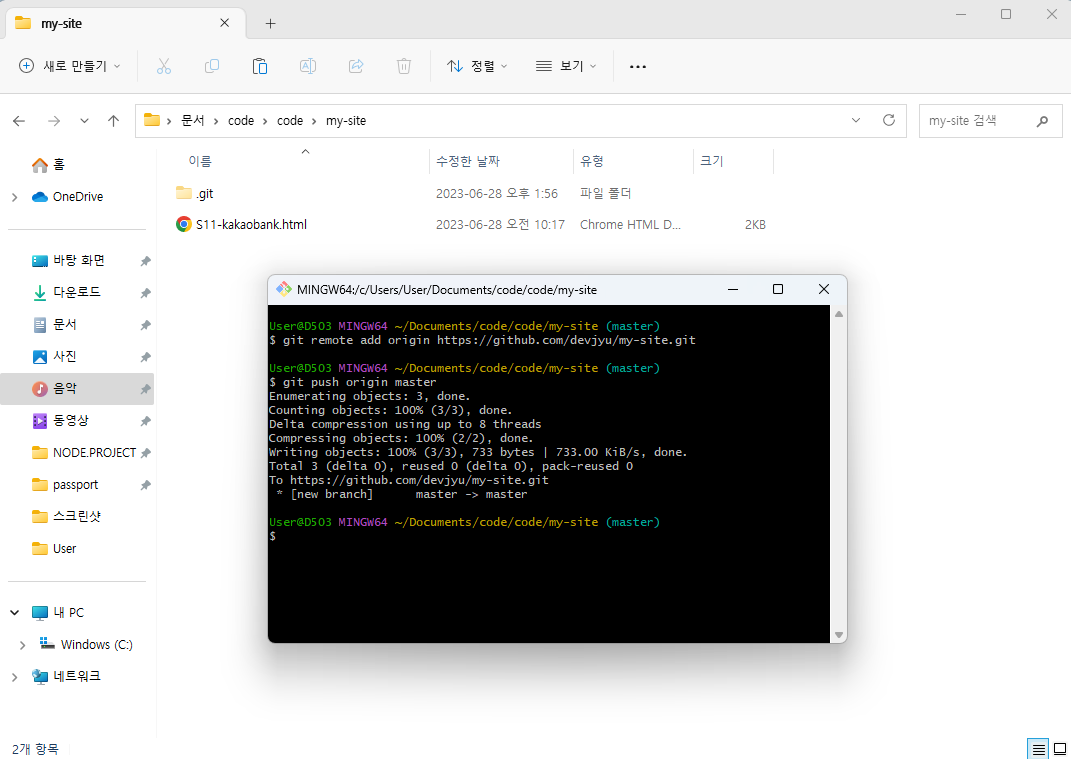Expand address bar history dropdown
Viewport: 1071px width, 759px height.
coord(856,120)
